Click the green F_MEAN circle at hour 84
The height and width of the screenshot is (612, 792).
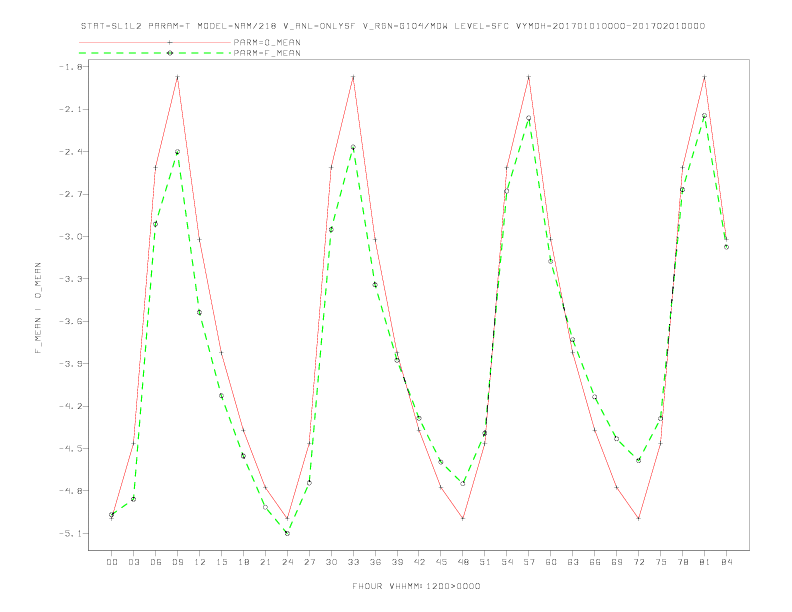click(x=726, y=247)
